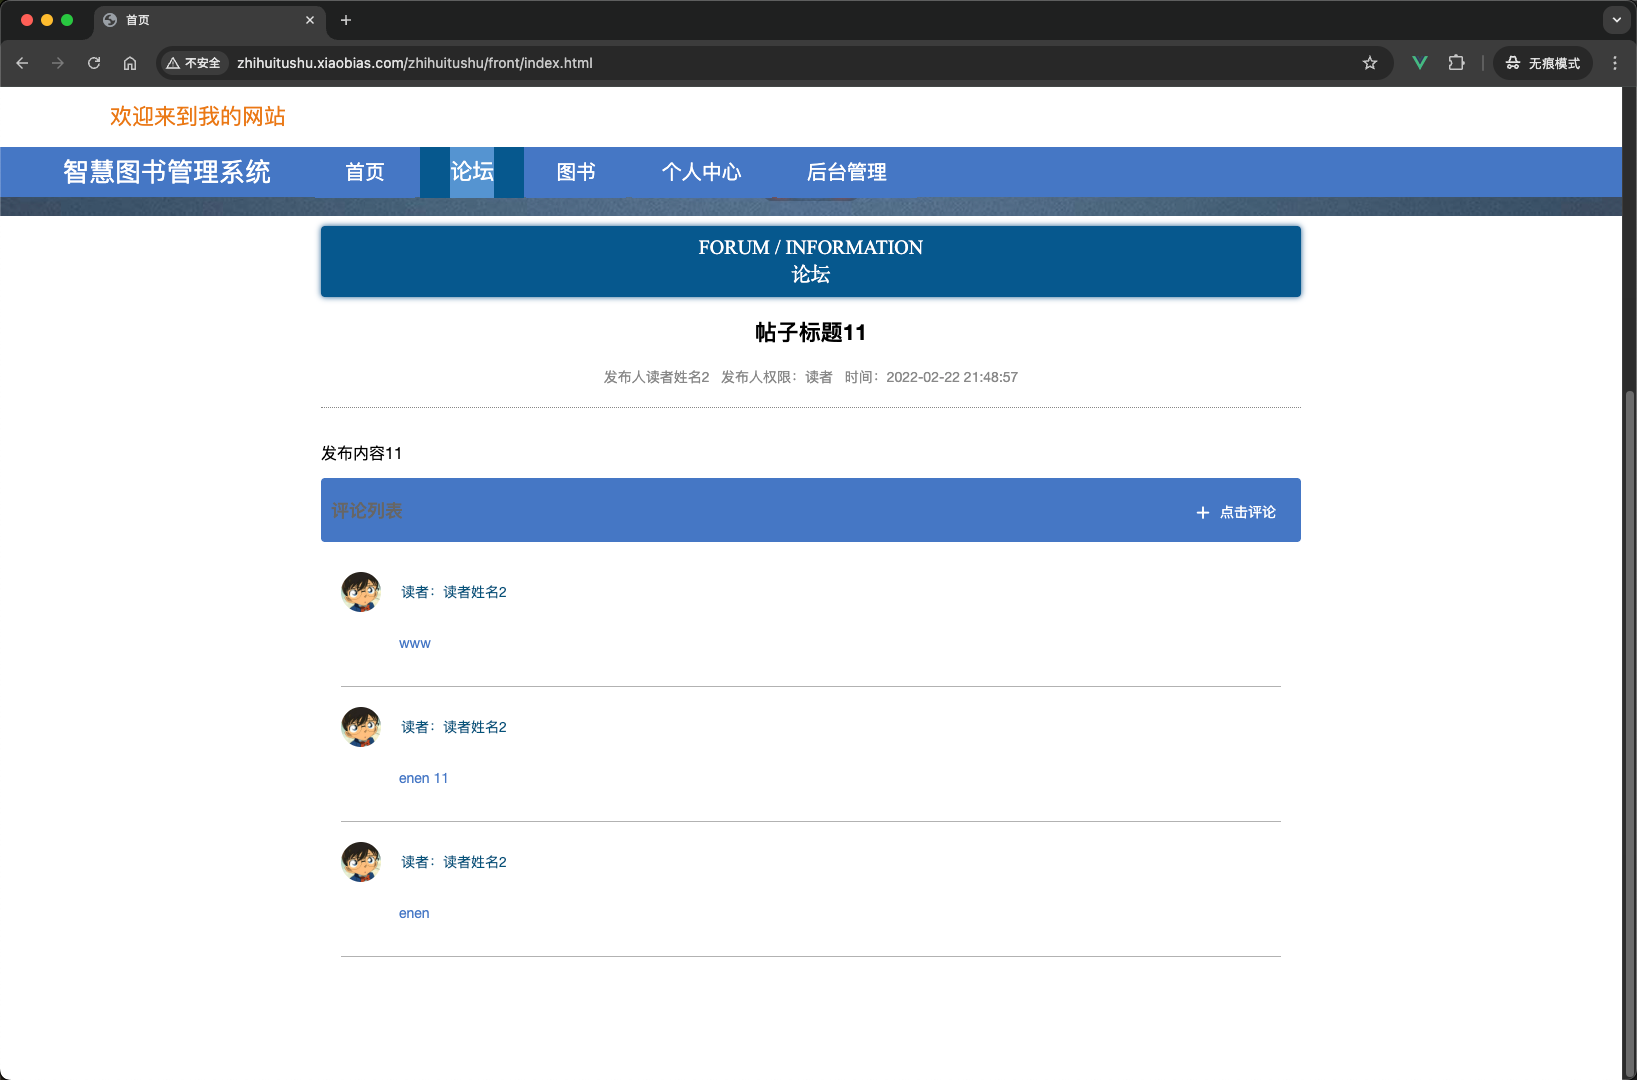Screen dimensions: 1637x1080
Task: Click the FORUM / INFORMATION banner
Action: pos(811,261)
